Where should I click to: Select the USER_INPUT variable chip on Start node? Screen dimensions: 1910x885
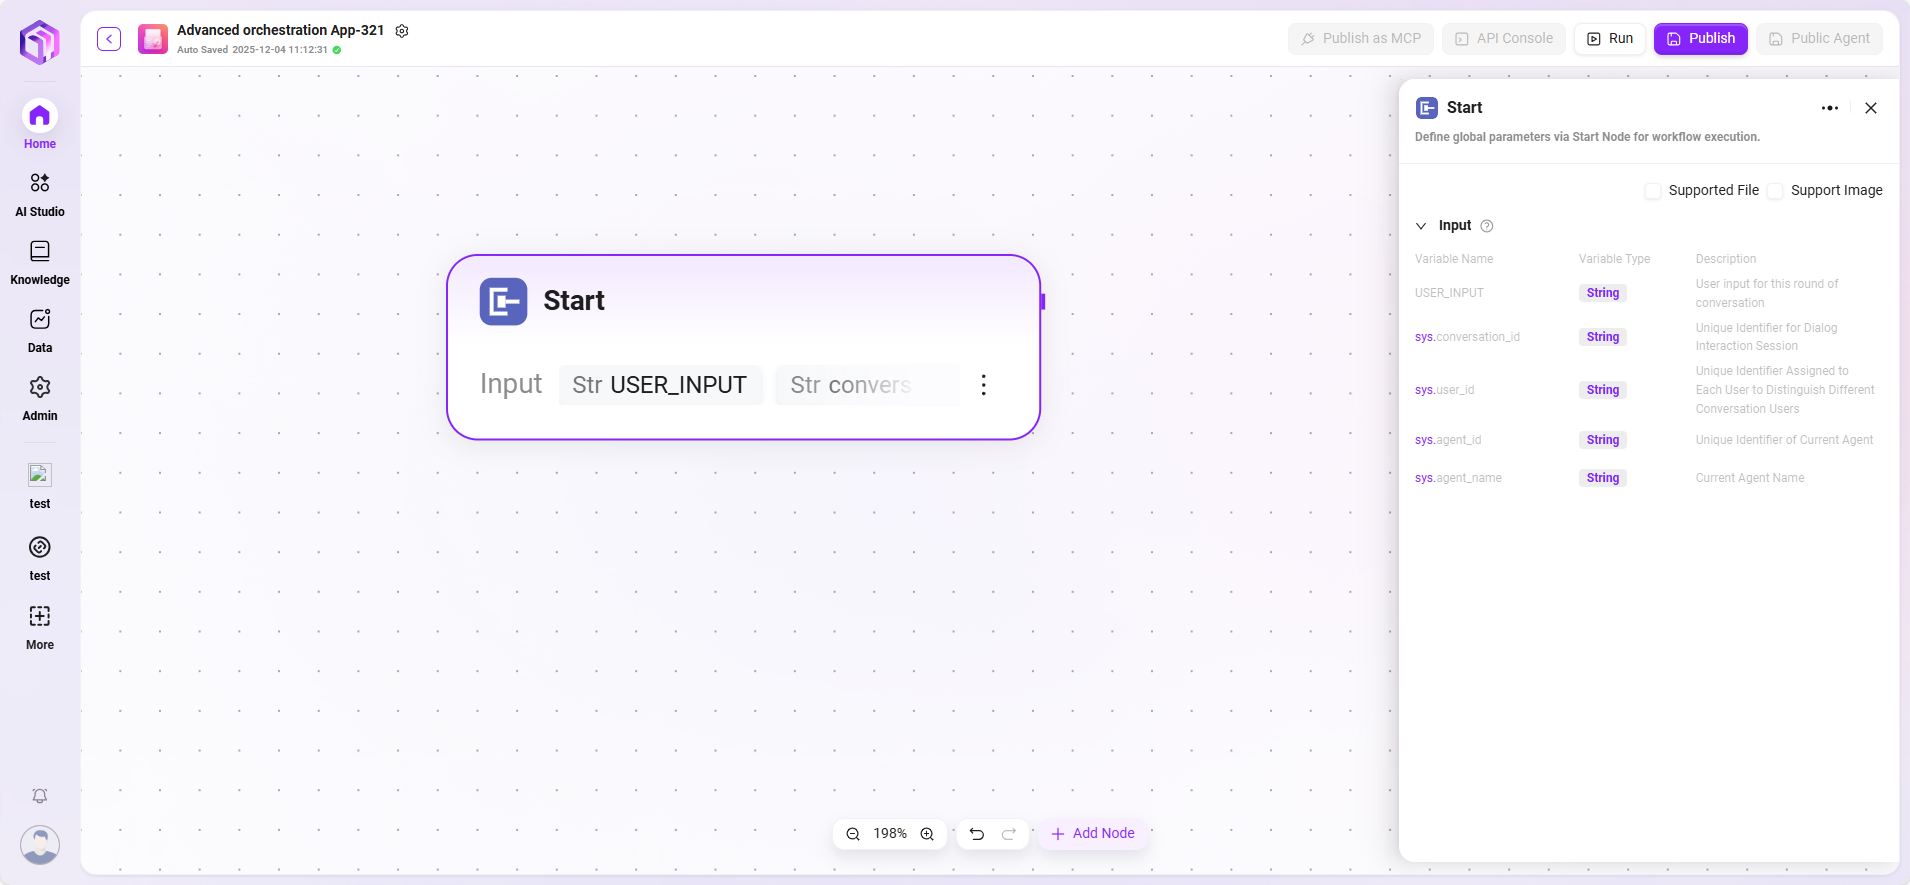coord(660,385)
